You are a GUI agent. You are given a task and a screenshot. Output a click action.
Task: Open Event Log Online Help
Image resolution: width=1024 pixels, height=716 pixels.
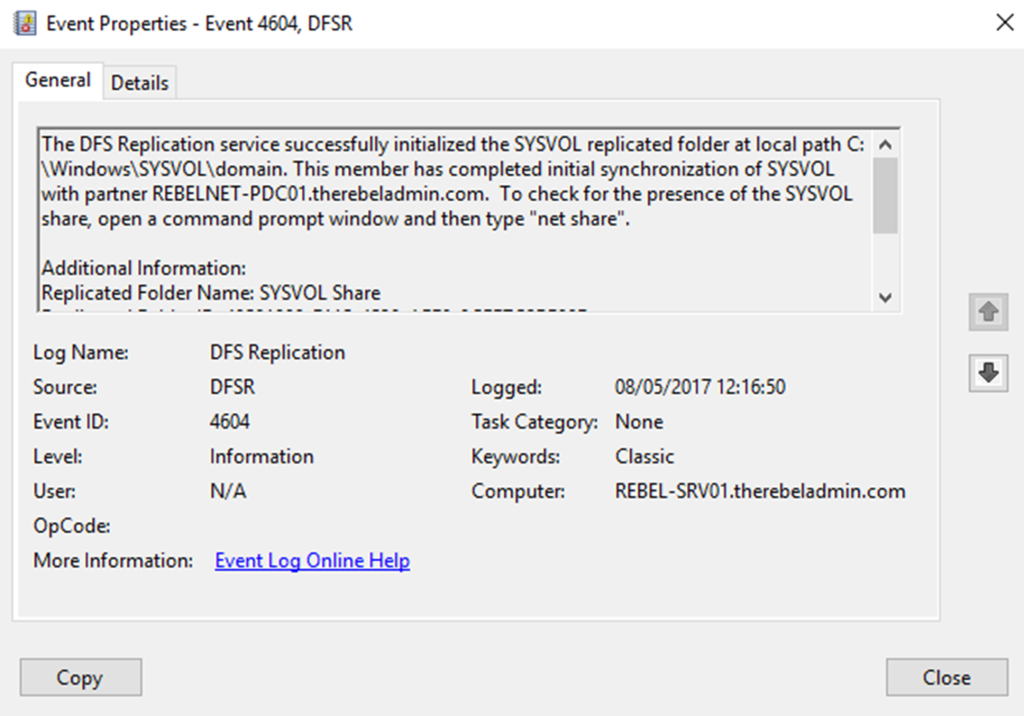[x=311, y=560]
